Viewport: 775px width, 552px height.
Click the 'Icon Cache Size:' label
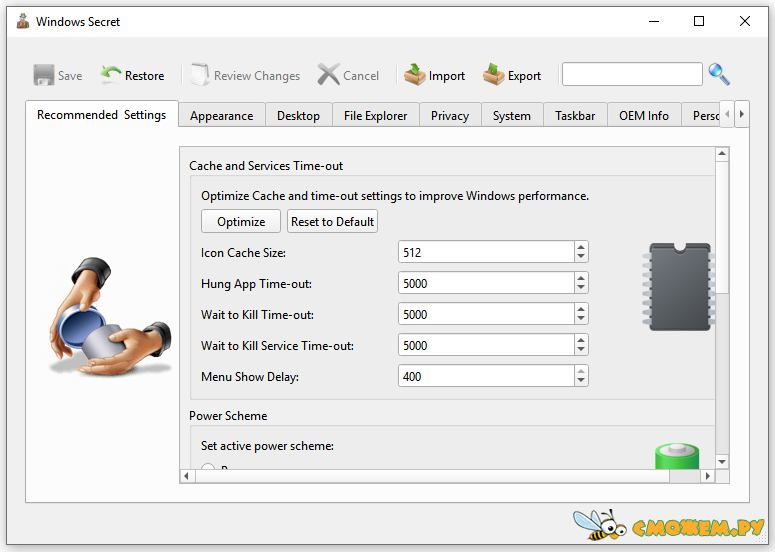click(244, 253)
